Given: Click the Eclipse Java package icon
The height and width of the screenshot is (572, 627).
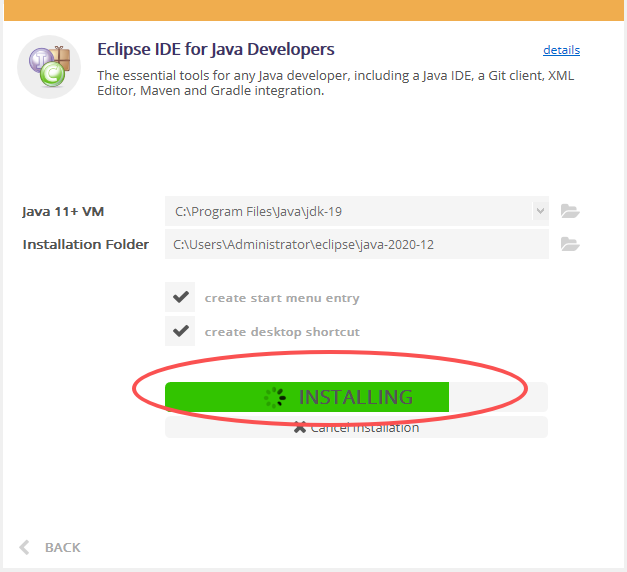Looking at the screenshot, I should (49, 67).
